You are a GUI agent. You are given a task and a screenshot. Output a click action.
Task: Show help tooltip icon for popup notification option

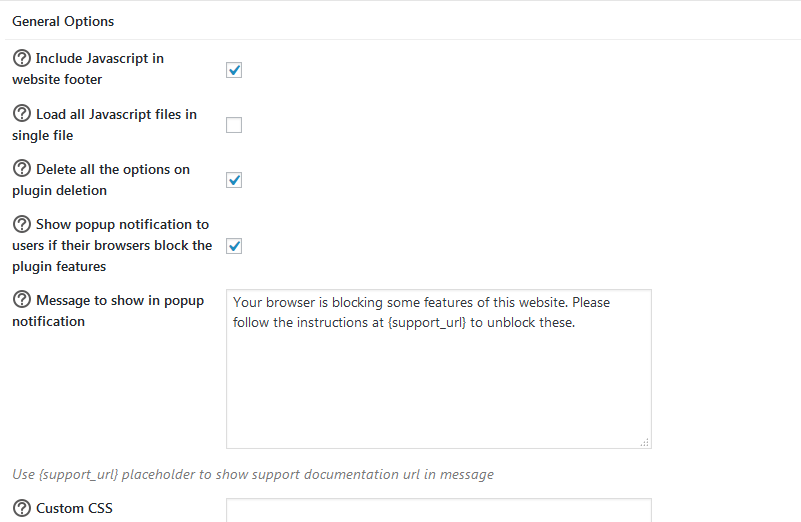[x=22, y=225]
